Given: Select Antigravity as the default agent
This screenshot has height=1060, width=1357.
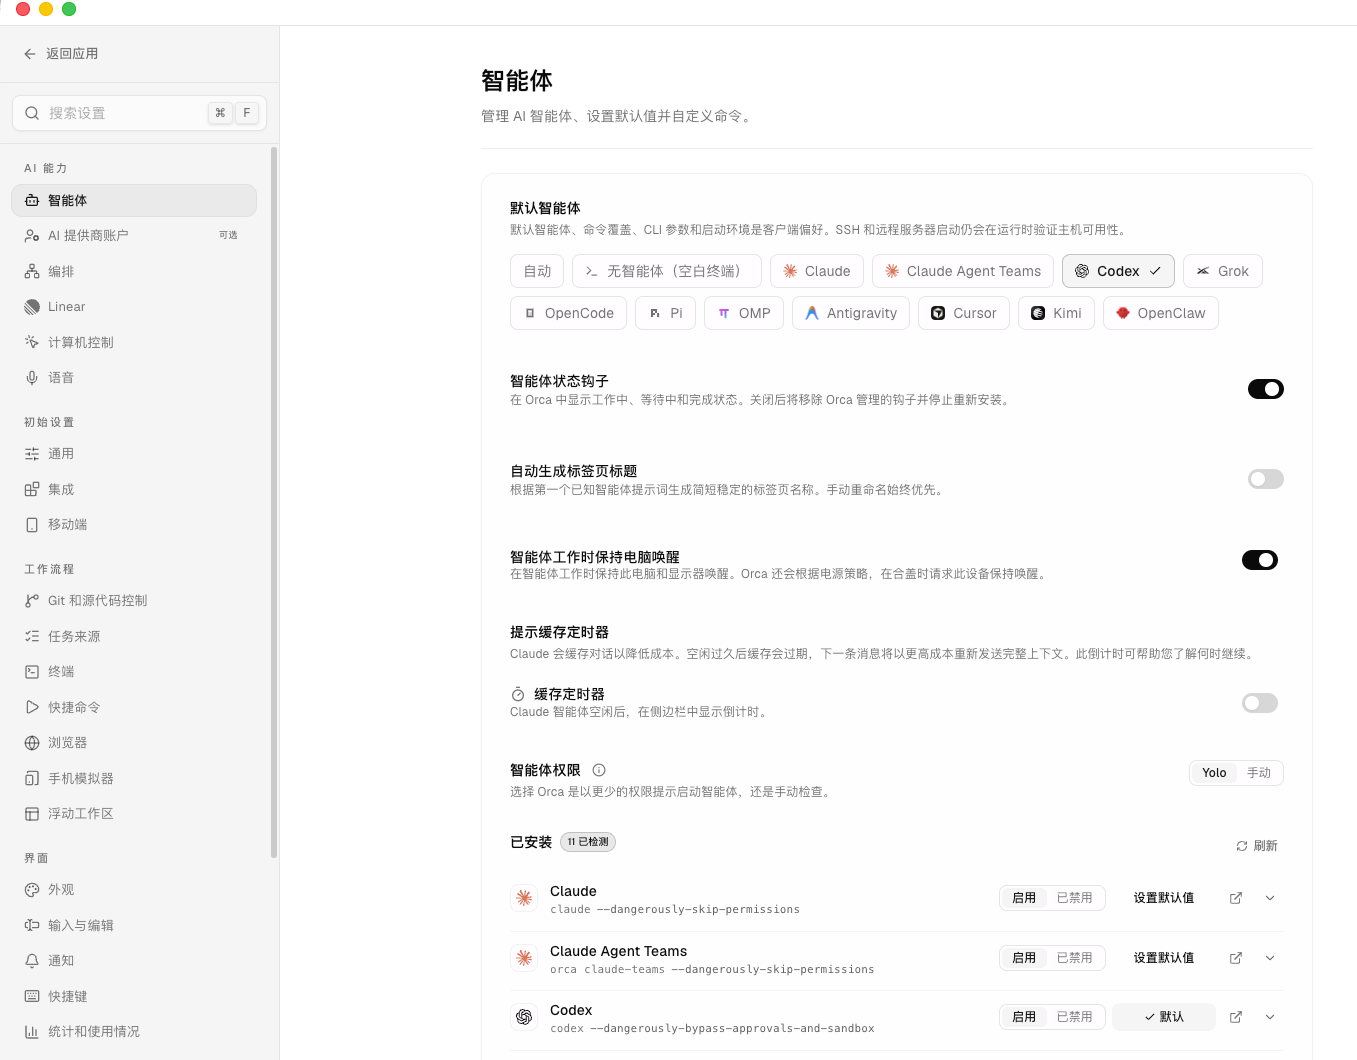Looking at the screenshot, I should pyautogui.click(x=851, y=313).
